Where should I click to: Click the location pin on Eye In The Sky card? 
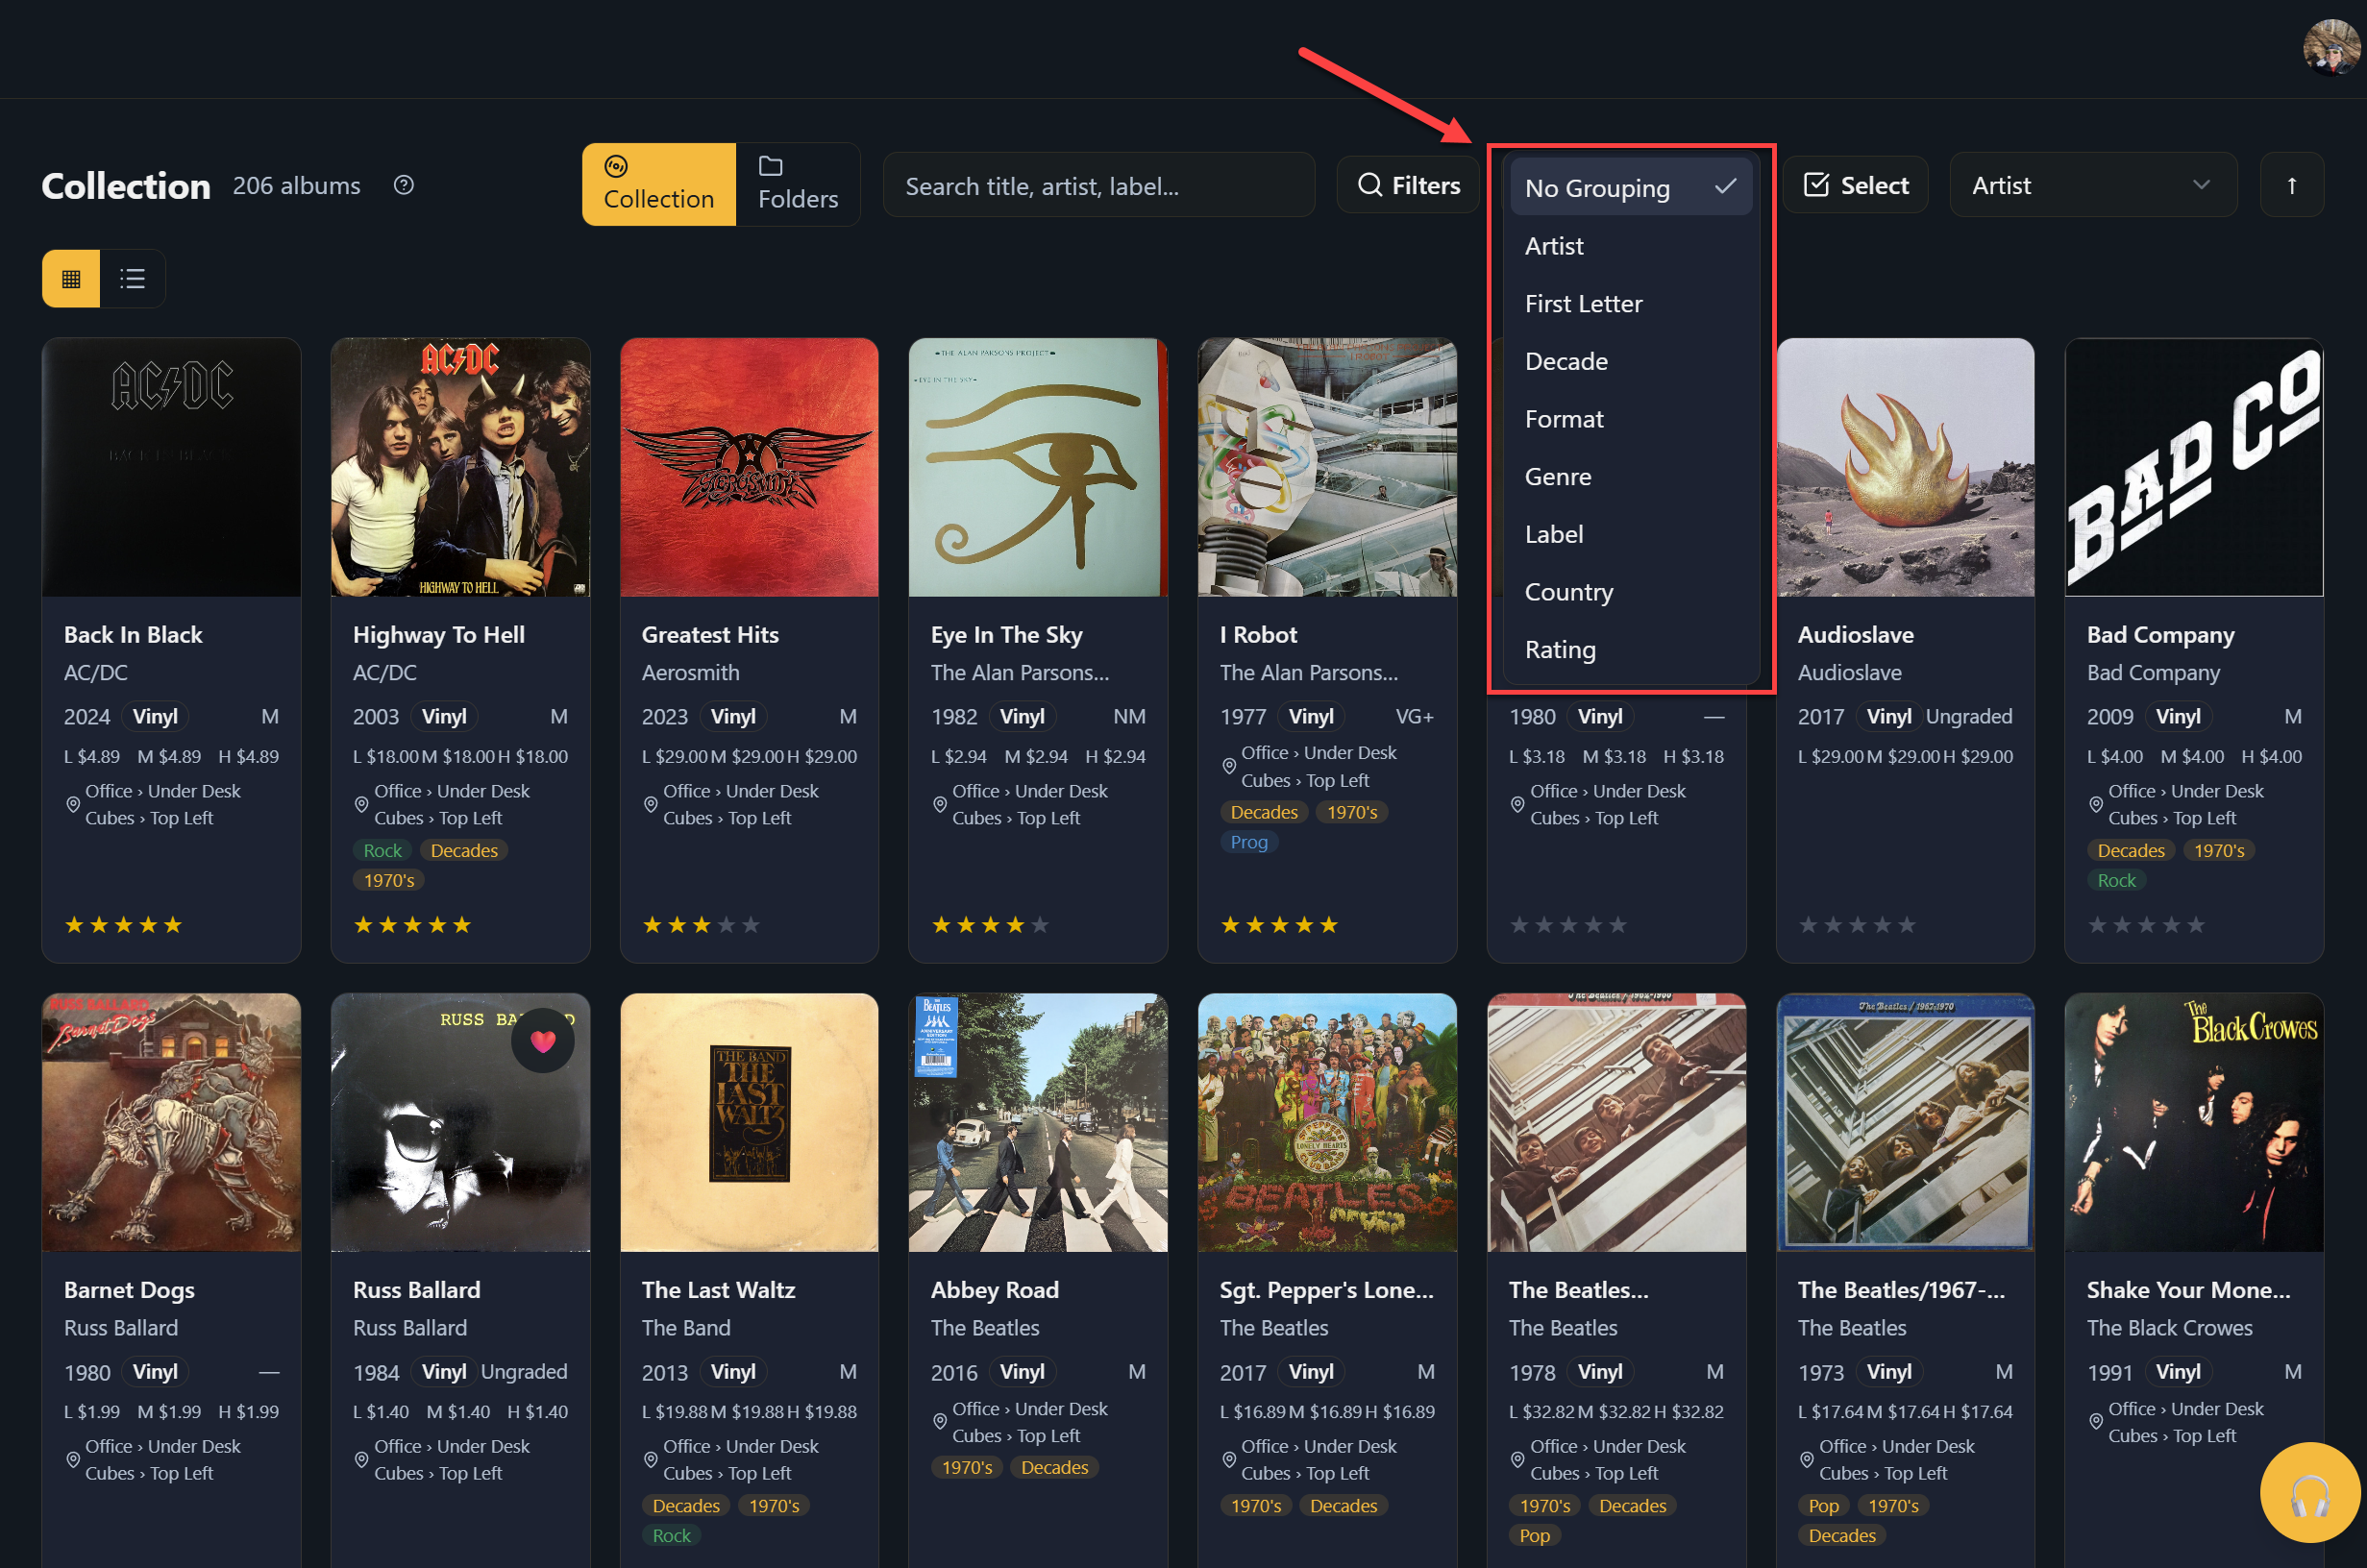pyautogui.click(x=940, y=804)
